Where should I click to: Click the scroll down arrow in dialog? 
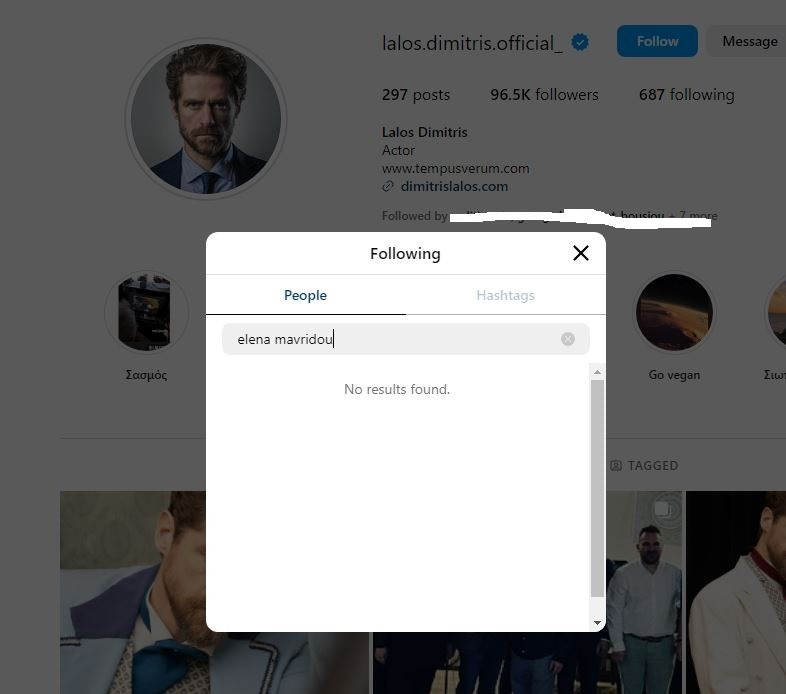tap(598, 623)
